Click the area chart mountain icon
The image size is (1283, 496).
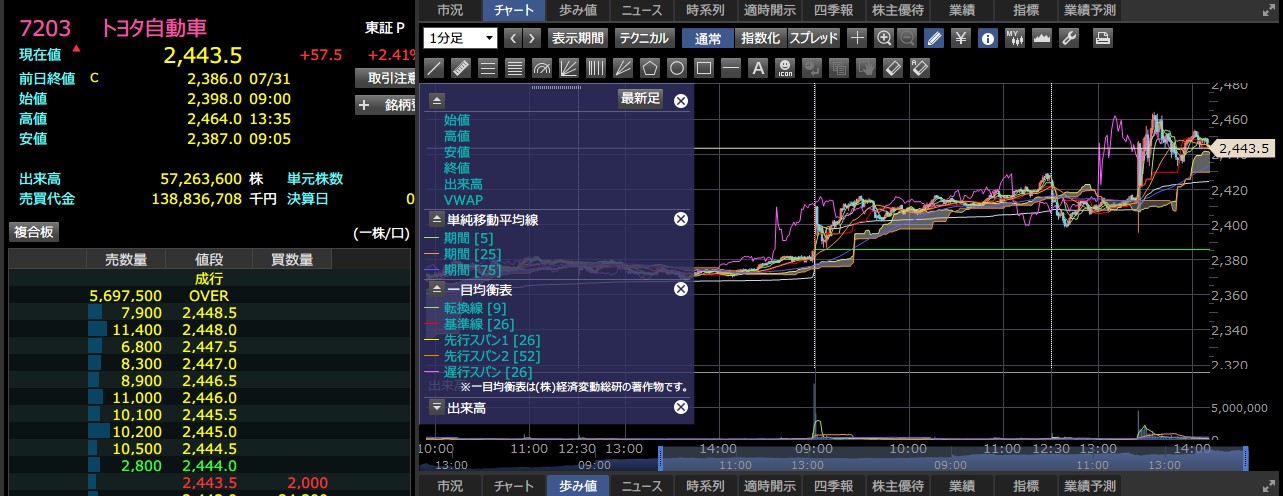[x=1041, y=39]
